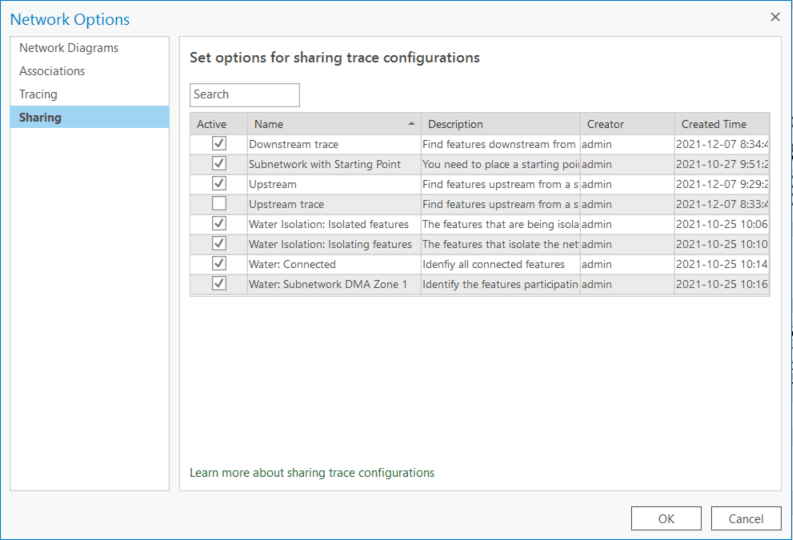Uncheck Active for Subnetwork with Starting Point

tap(219, 164)
